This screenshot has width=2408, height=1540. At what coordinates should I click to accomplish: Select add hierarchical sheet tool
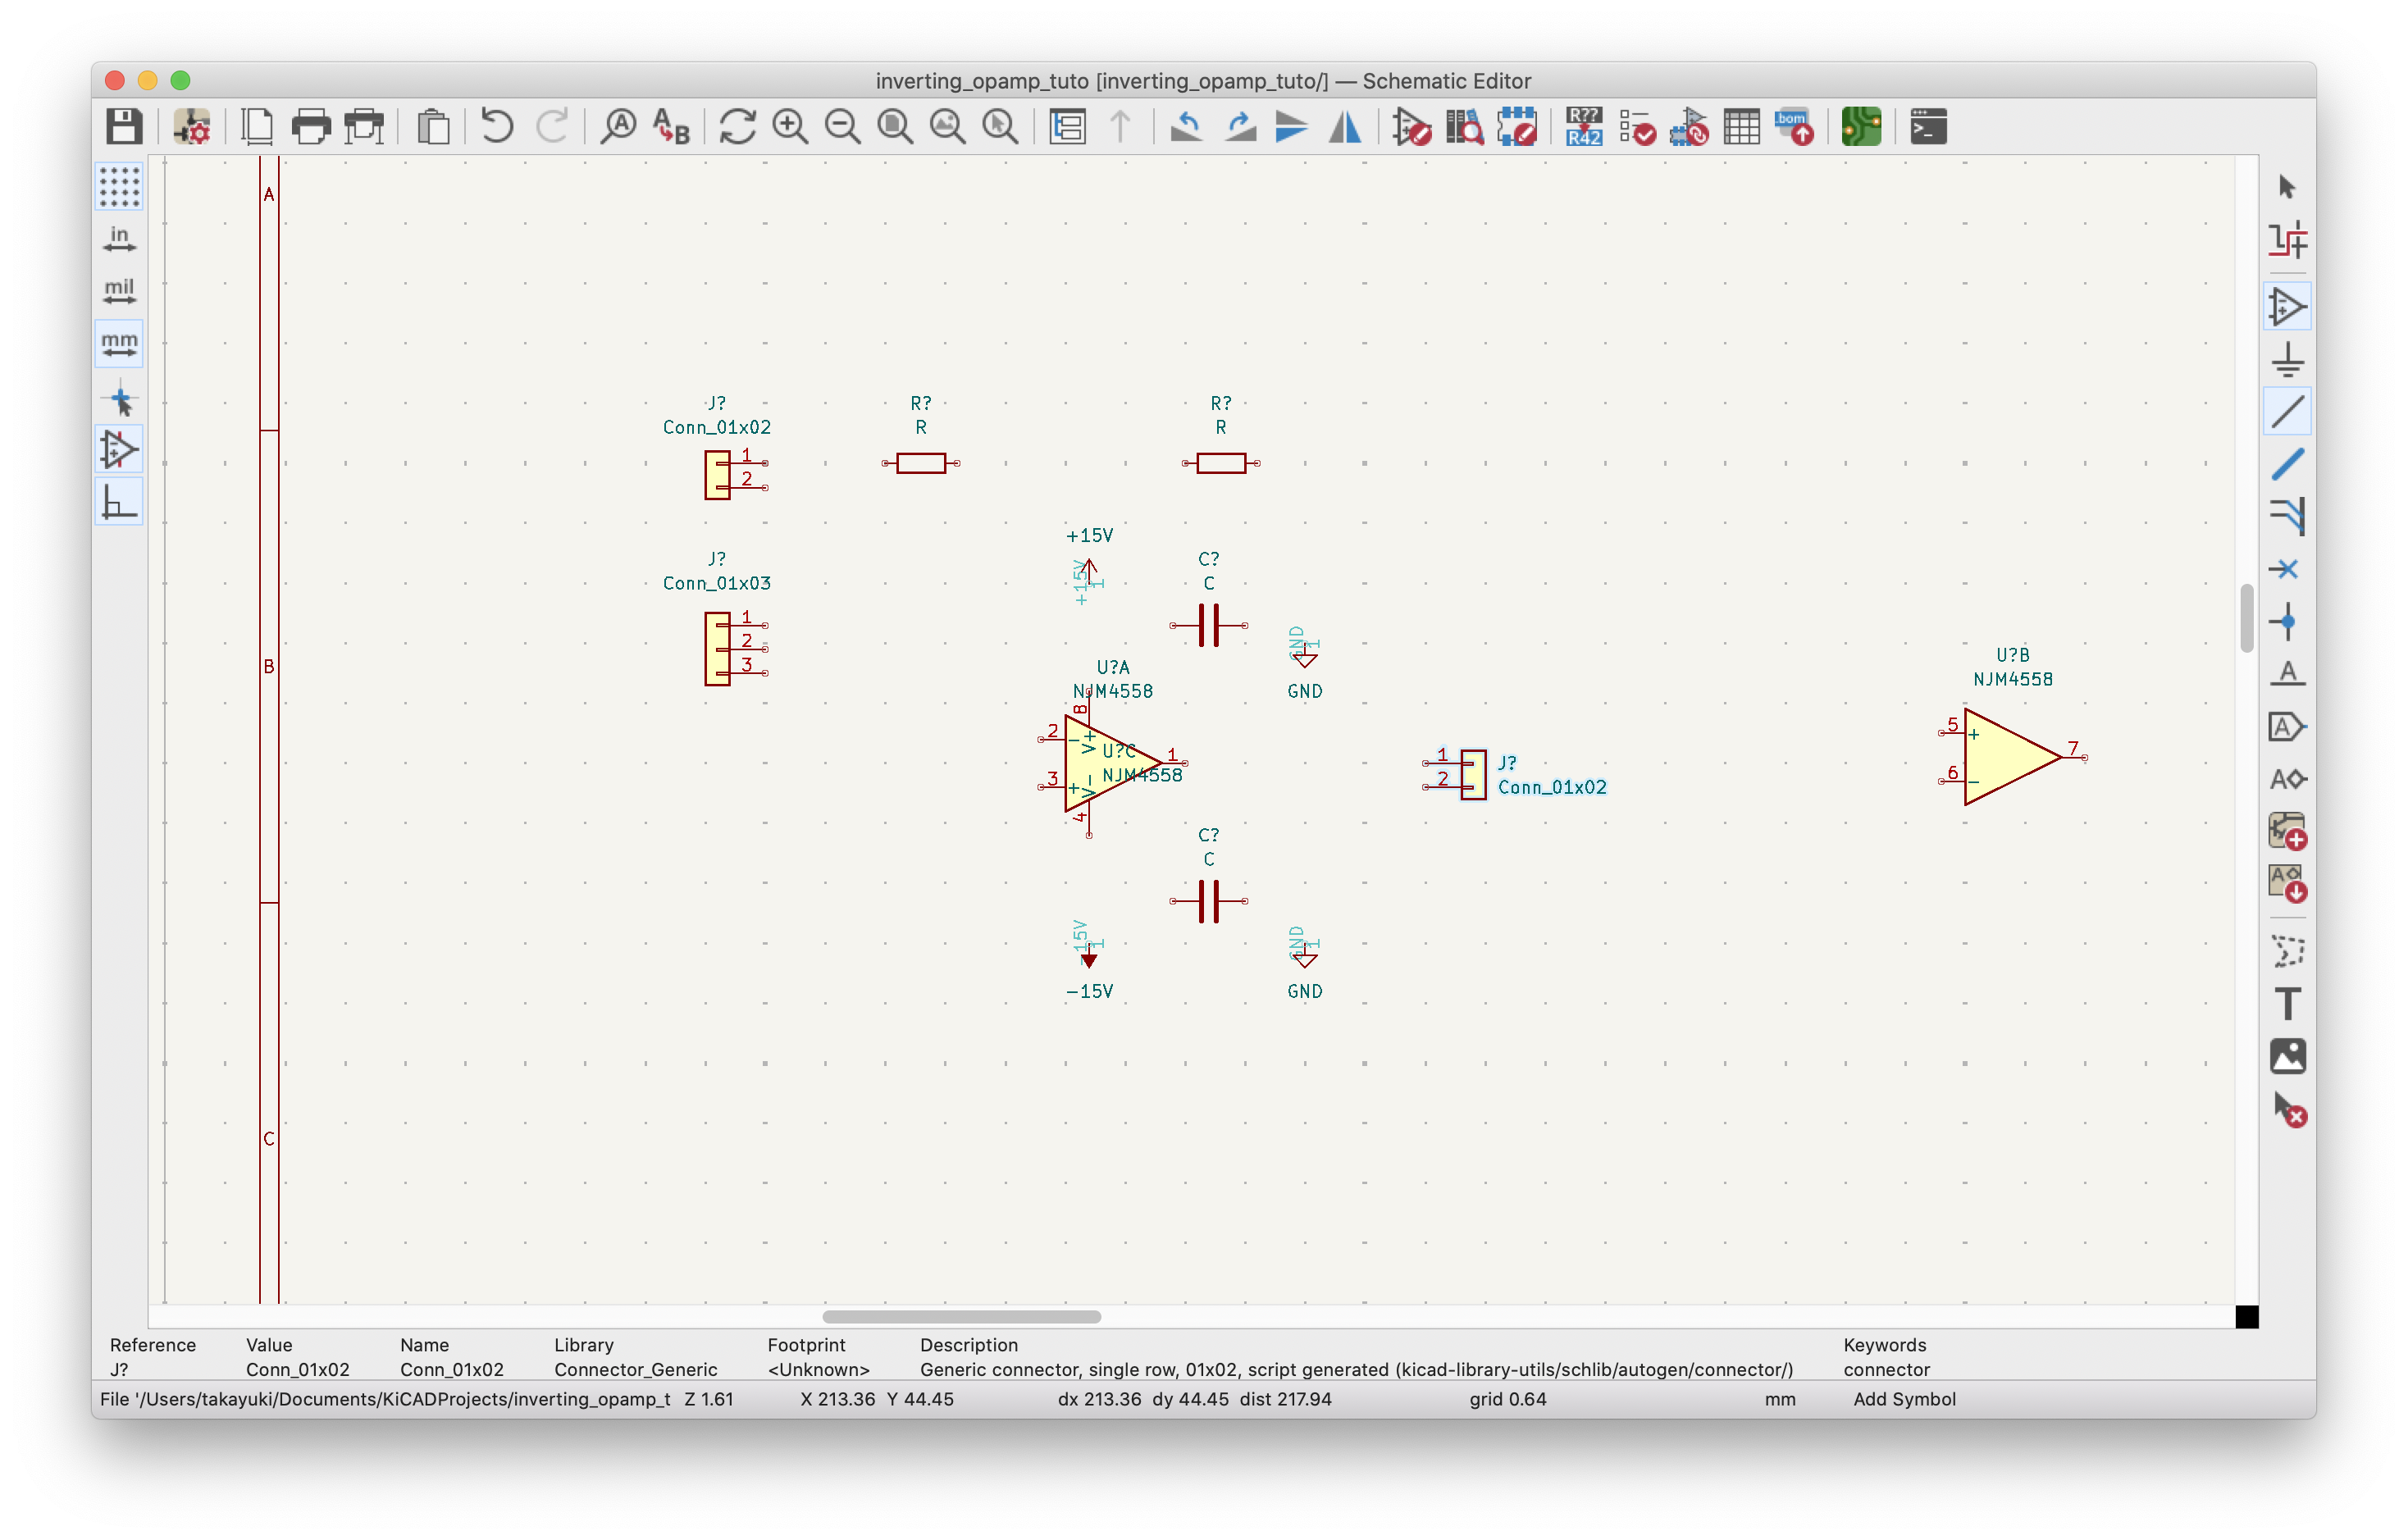pos(2287,832)
